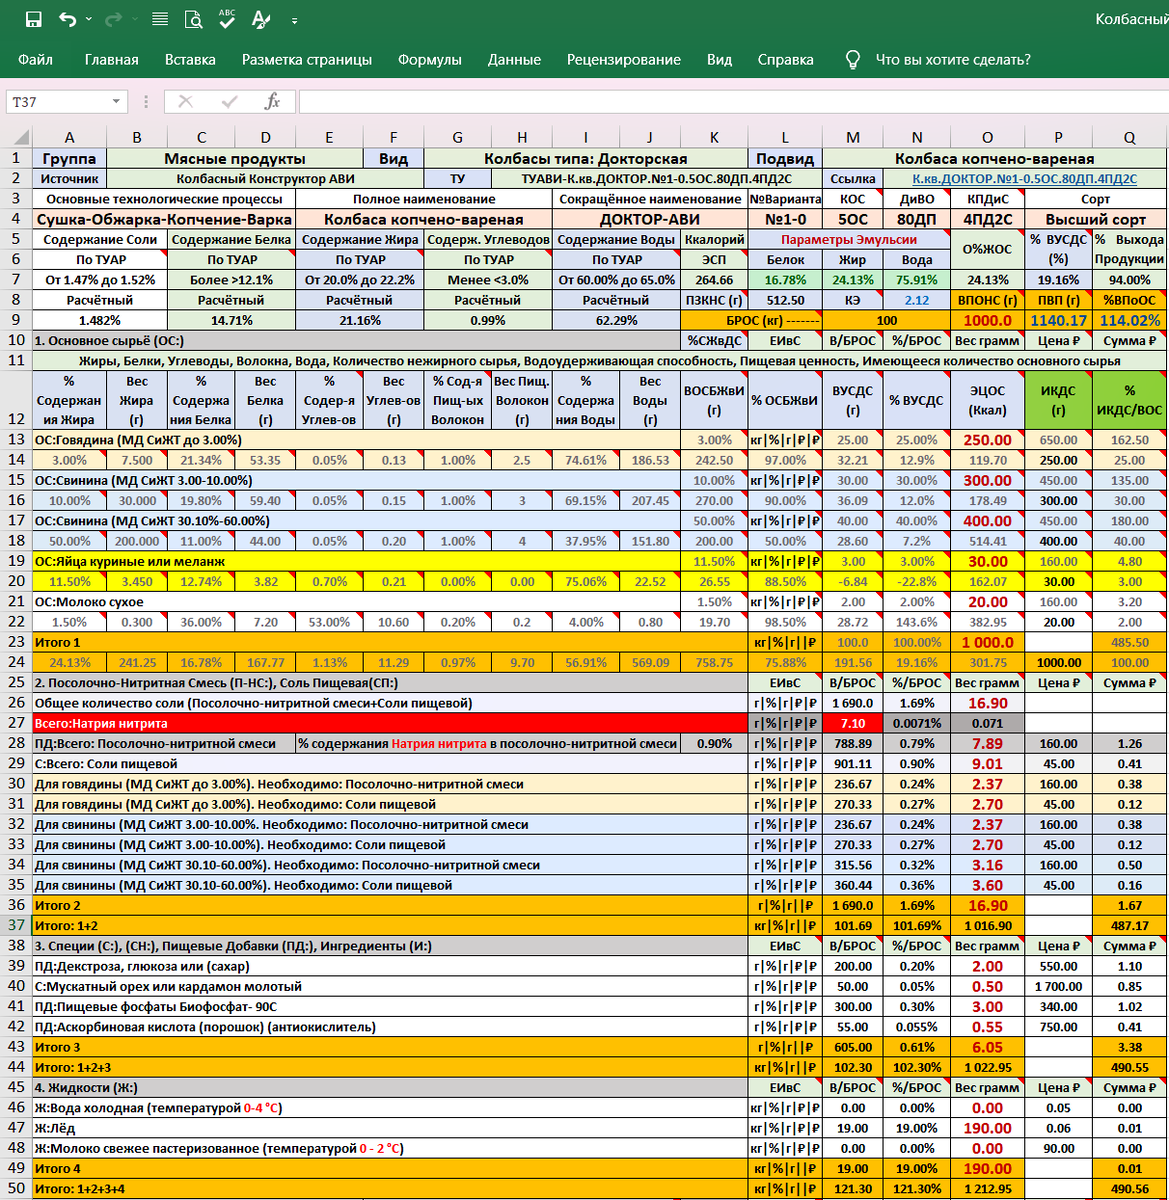Select row 13 header
This screenshot has width=1169, height=1200.
point(16,440)
